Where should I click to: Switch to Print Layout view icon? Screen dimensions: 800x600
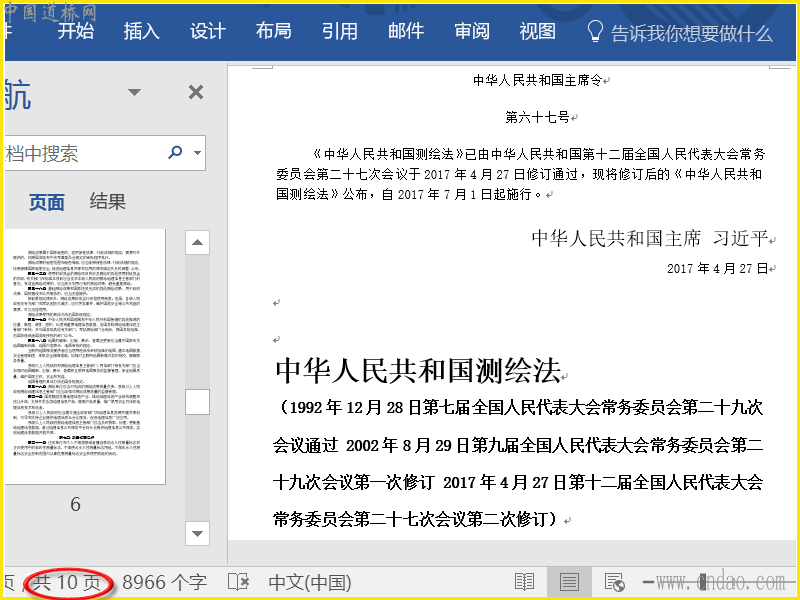click(569, 582)
